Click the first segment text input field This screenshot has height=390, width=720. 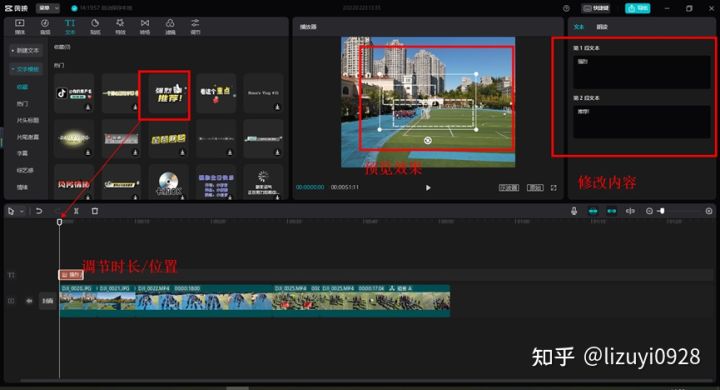tap(641, 72)
